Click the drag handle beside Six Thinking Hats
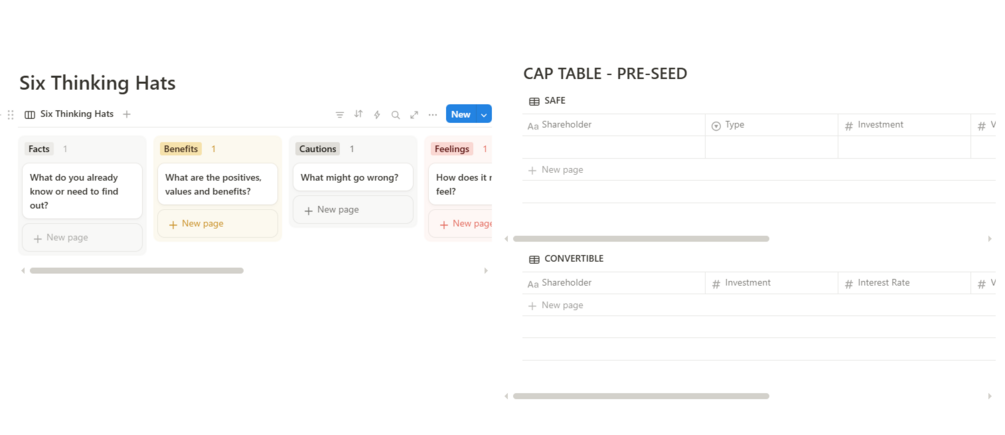 (x=11, y=115)
